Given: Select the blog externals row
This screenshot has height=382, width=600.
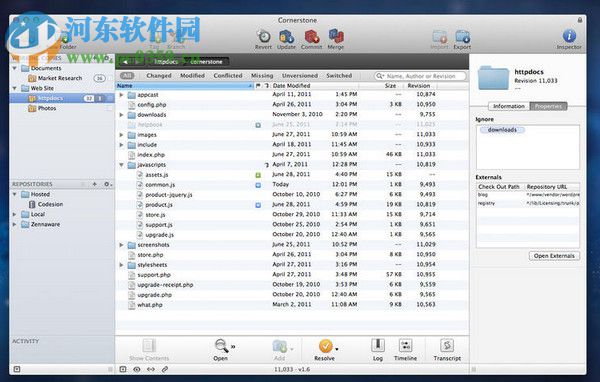Looking at the screenshot, I should tap(528, 195).
